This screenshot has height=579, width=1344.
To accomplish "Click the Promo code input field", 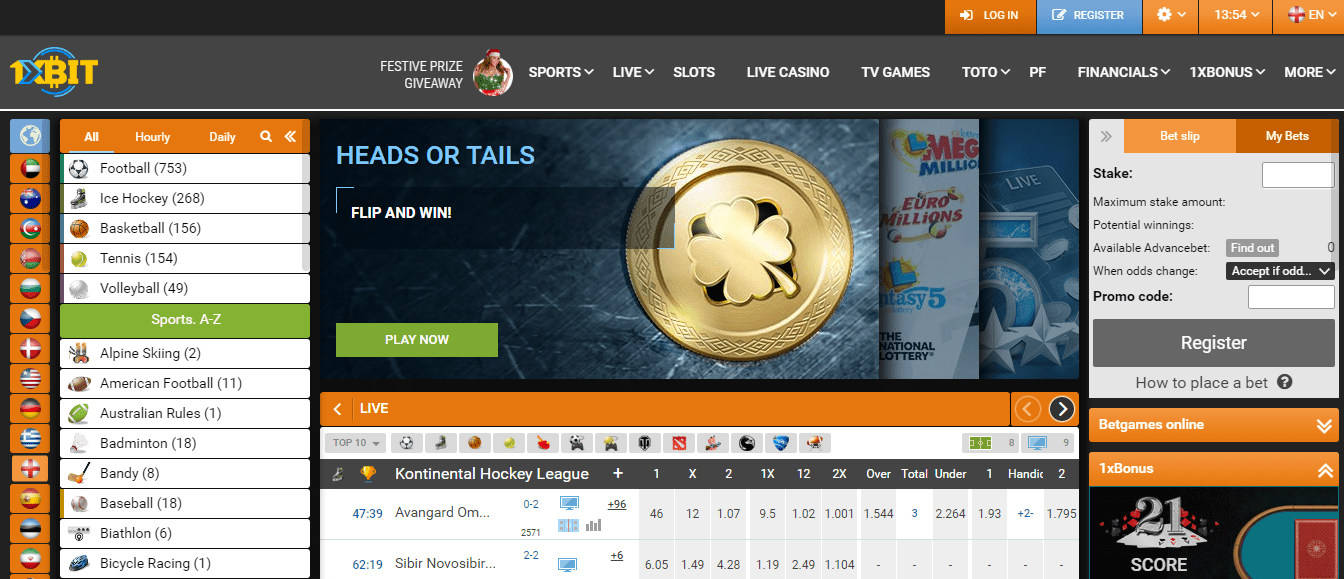I will pyautogui.click(x=1291, y=297).
